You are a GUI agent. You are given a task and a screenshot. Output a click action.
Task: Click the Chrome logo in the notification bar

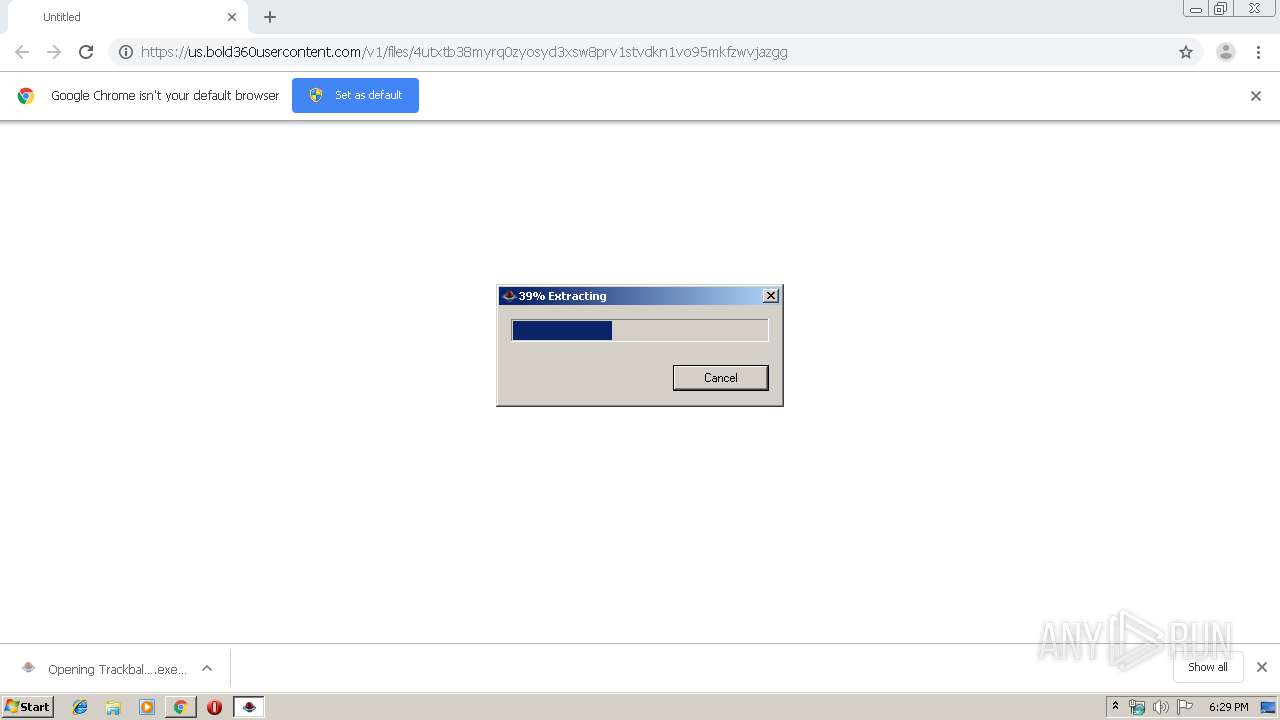[26, 96]
